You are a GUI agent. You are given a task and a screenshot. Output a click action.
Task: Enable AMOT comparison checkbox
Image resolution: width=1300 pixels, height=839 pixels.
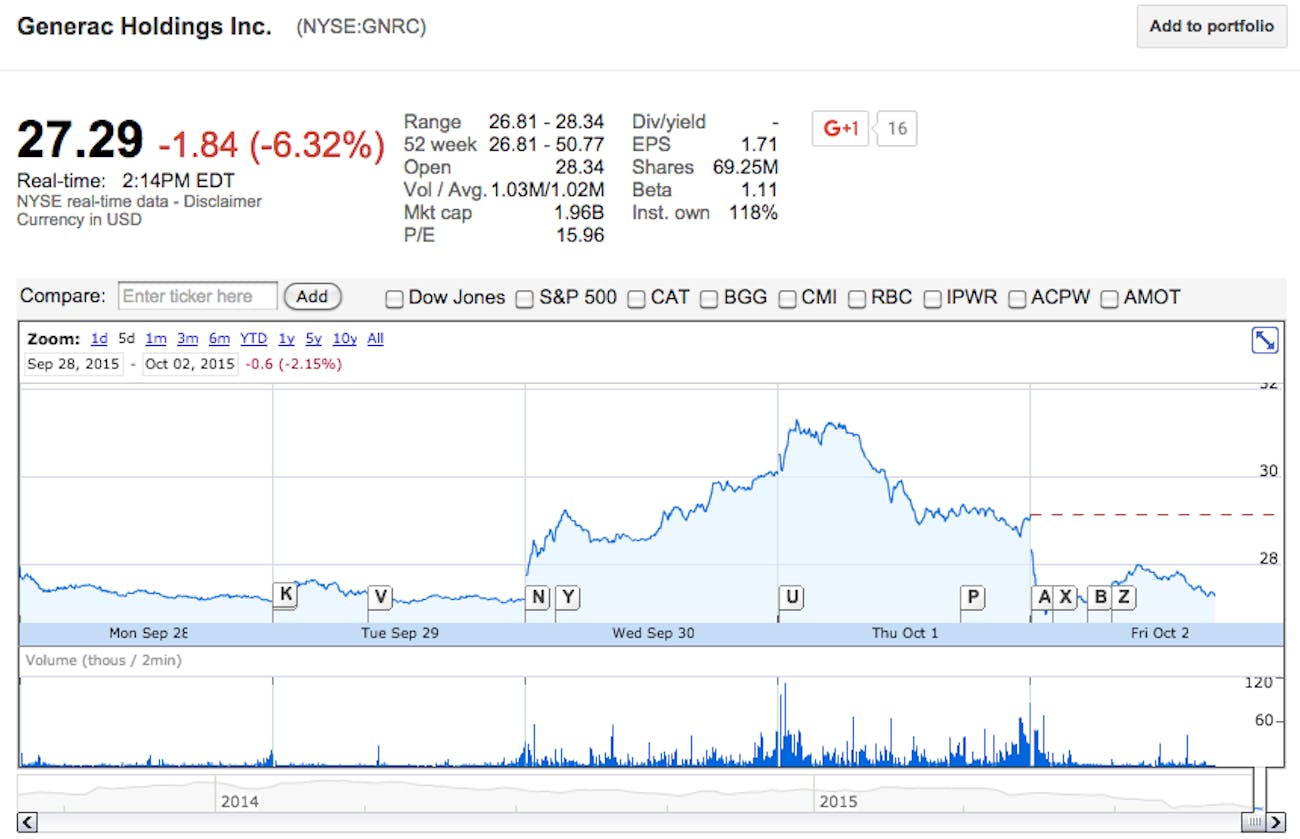(1109, 298)
